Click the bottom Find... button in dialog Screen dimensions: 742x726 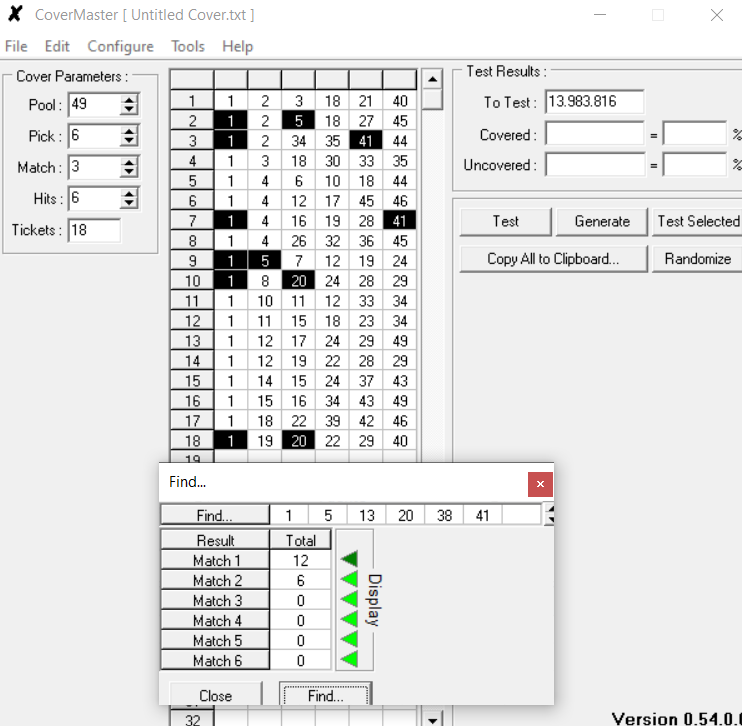326,695
